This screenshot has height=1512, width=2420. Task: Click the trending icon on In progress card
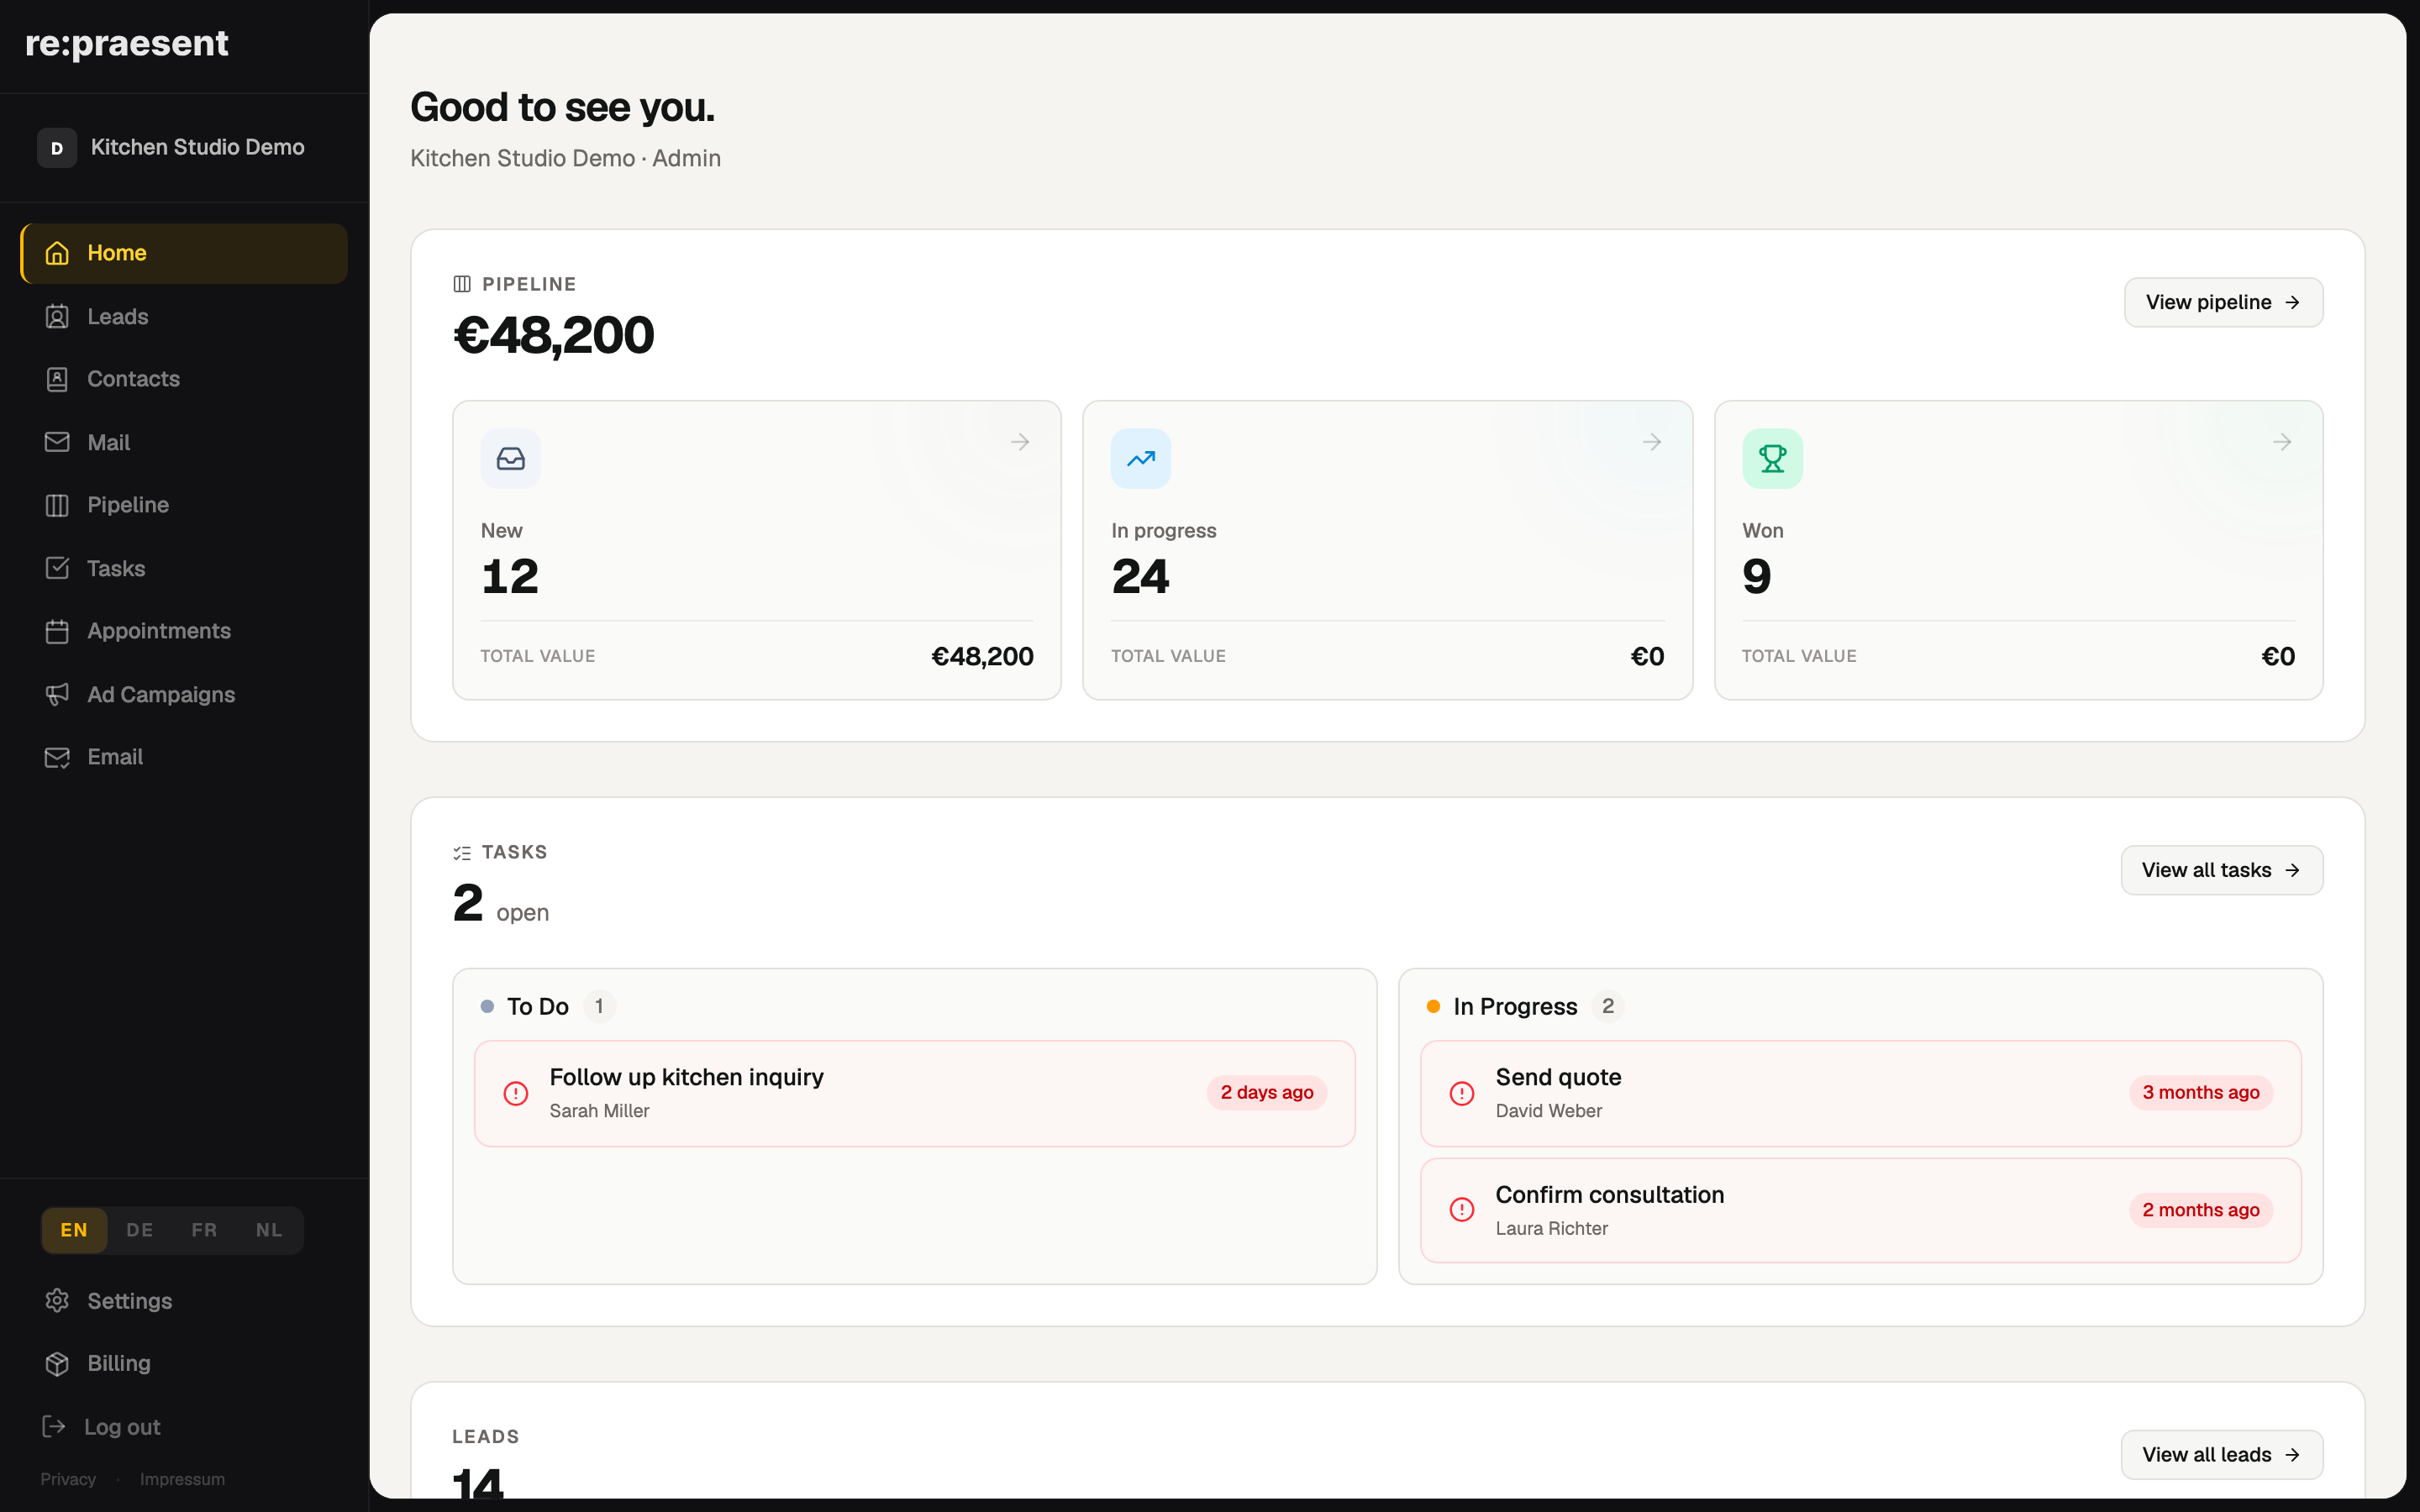pos(1141,459)
